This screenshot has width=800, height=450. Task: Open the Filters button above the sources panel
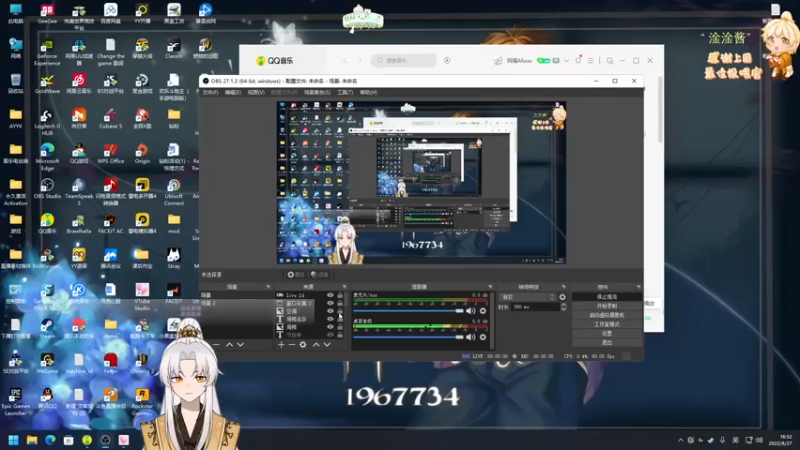[319, 274]
